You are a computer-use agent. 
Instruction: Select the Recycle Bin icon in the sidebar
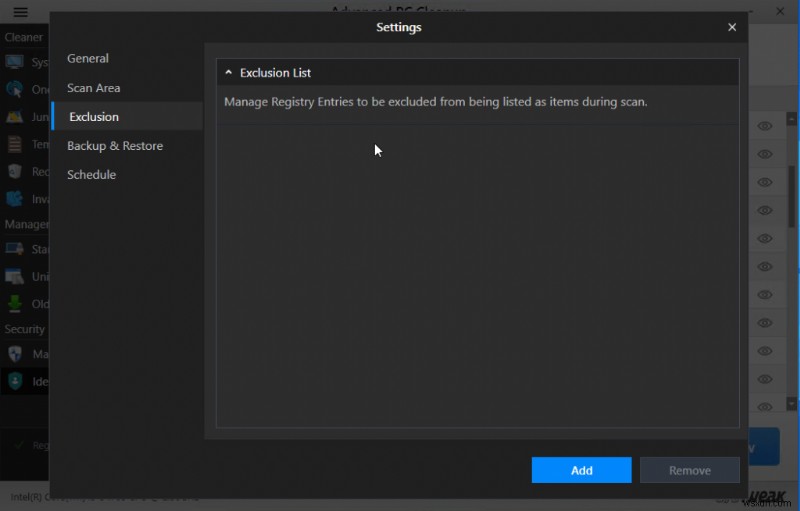click(14, 171)
